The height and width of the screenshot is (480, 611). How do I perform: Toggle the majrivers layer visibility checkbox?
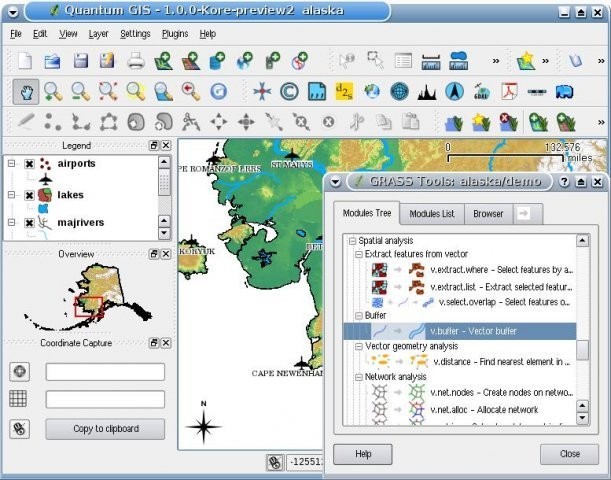click(x=29, y=223)
